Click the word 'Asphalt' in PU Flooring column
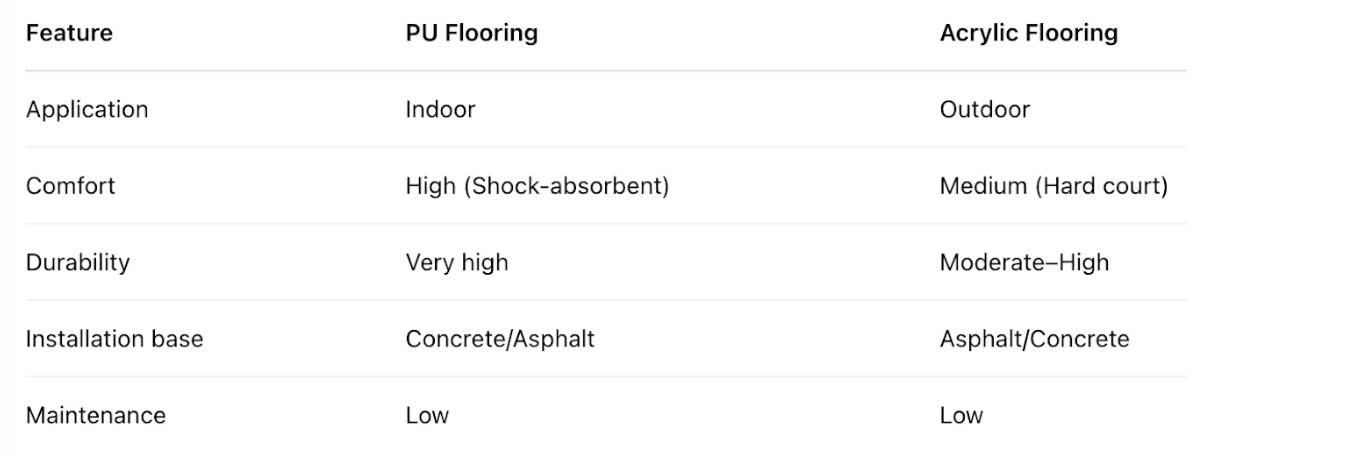This screenshot has width=1352, height=454. [555, 339]
